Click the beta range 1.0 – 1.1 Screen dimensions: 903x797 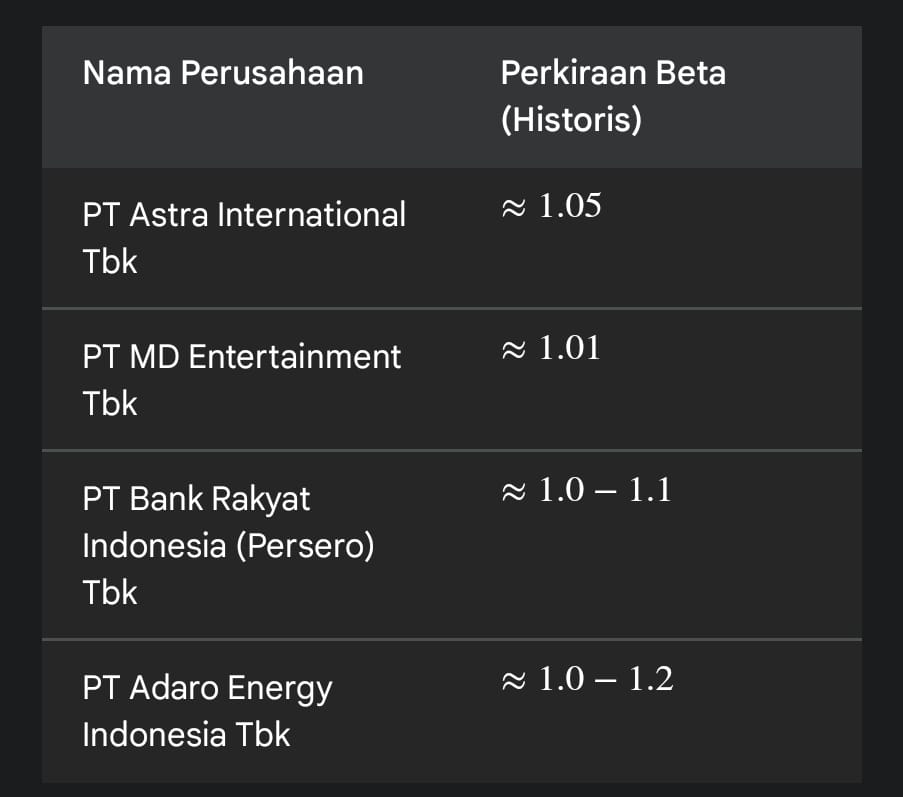point(604,490)
